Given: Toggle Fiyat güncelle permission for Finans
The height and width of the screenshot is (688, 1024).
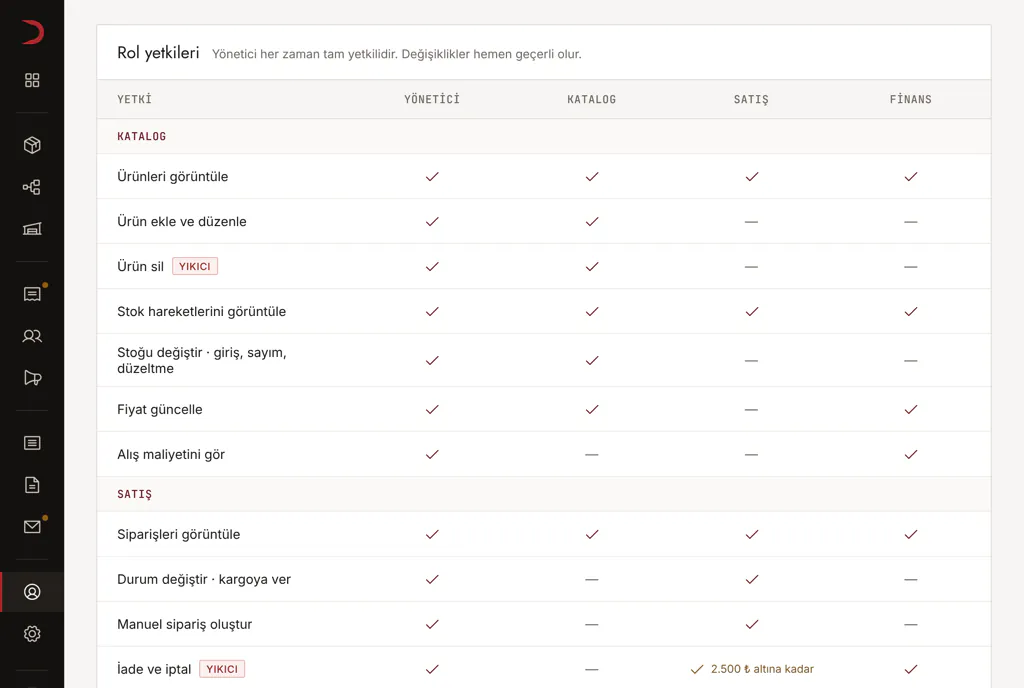Looking at the screenshot, I should click(x=910, y=409).
